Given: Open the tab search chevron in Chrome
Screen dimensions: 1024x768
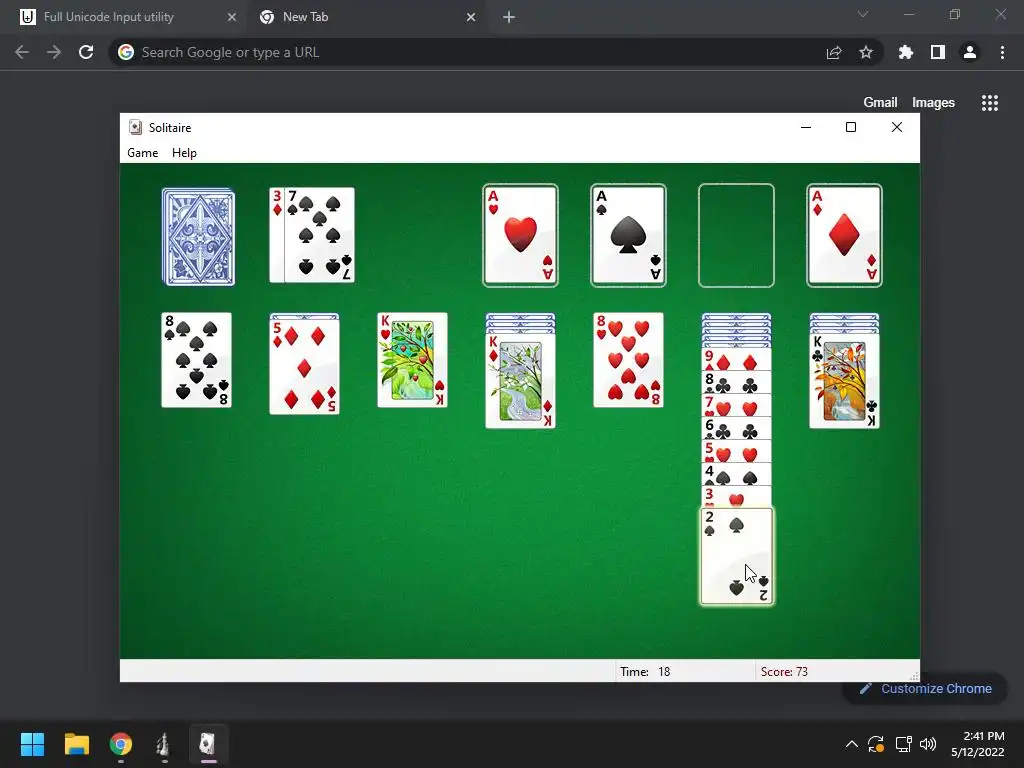Looking at the screenshot, I should [x=863, y=14].
